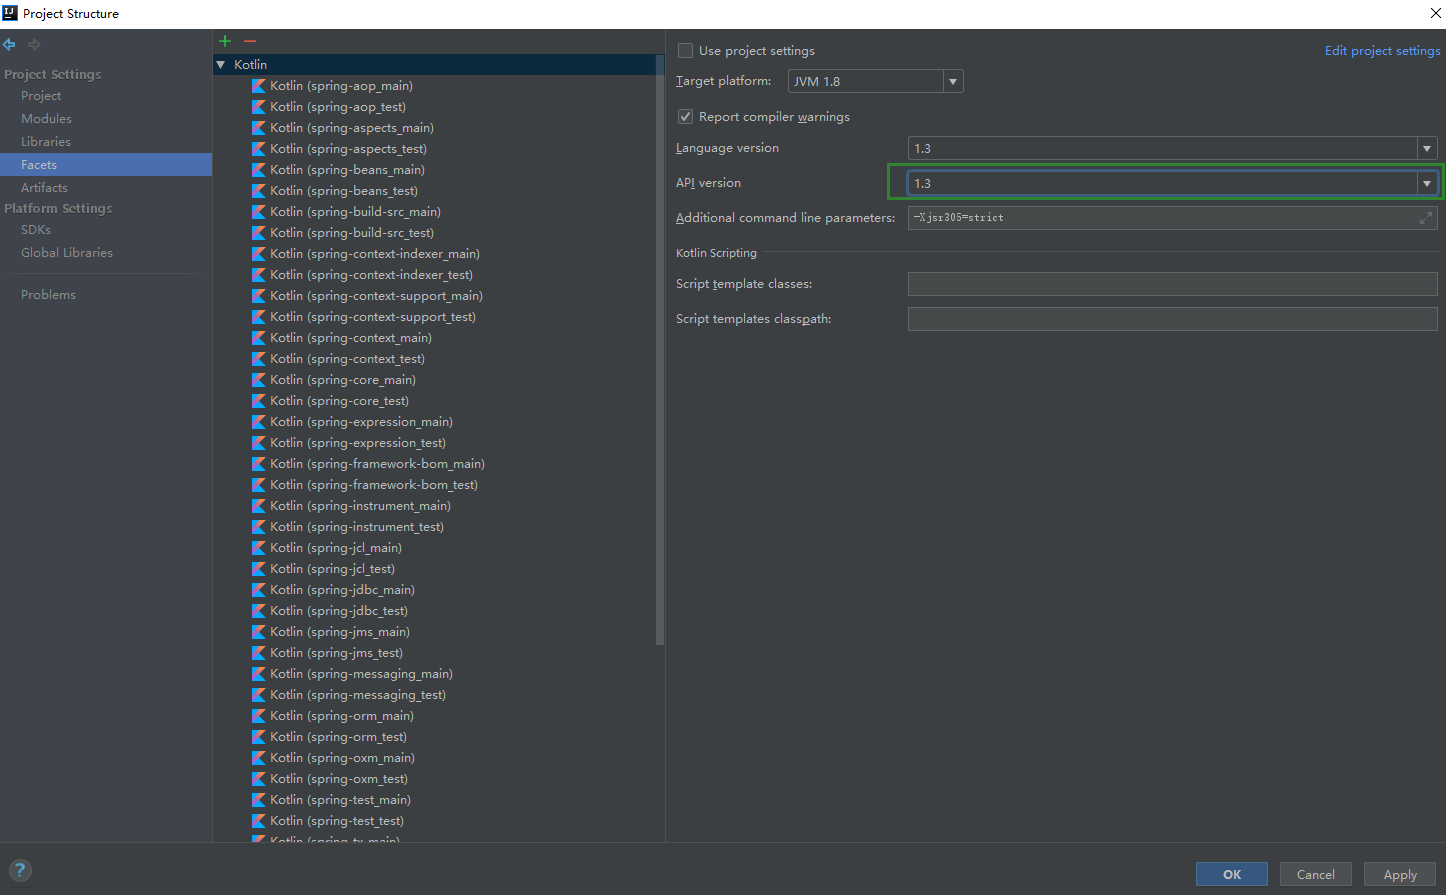Image resolution: width=1446 pixels, height=895 pixels.
Task: Select Kotlin (spring-build-src_main) facet
Action: point(355,212)
